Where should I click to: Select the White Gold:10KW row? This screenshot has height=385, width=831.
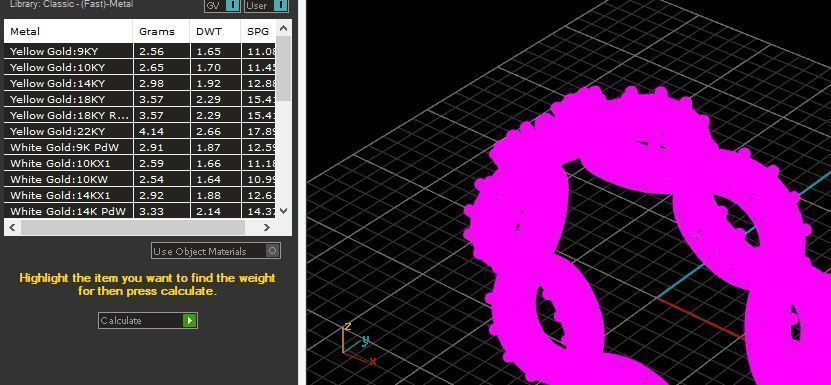(140, 179)
